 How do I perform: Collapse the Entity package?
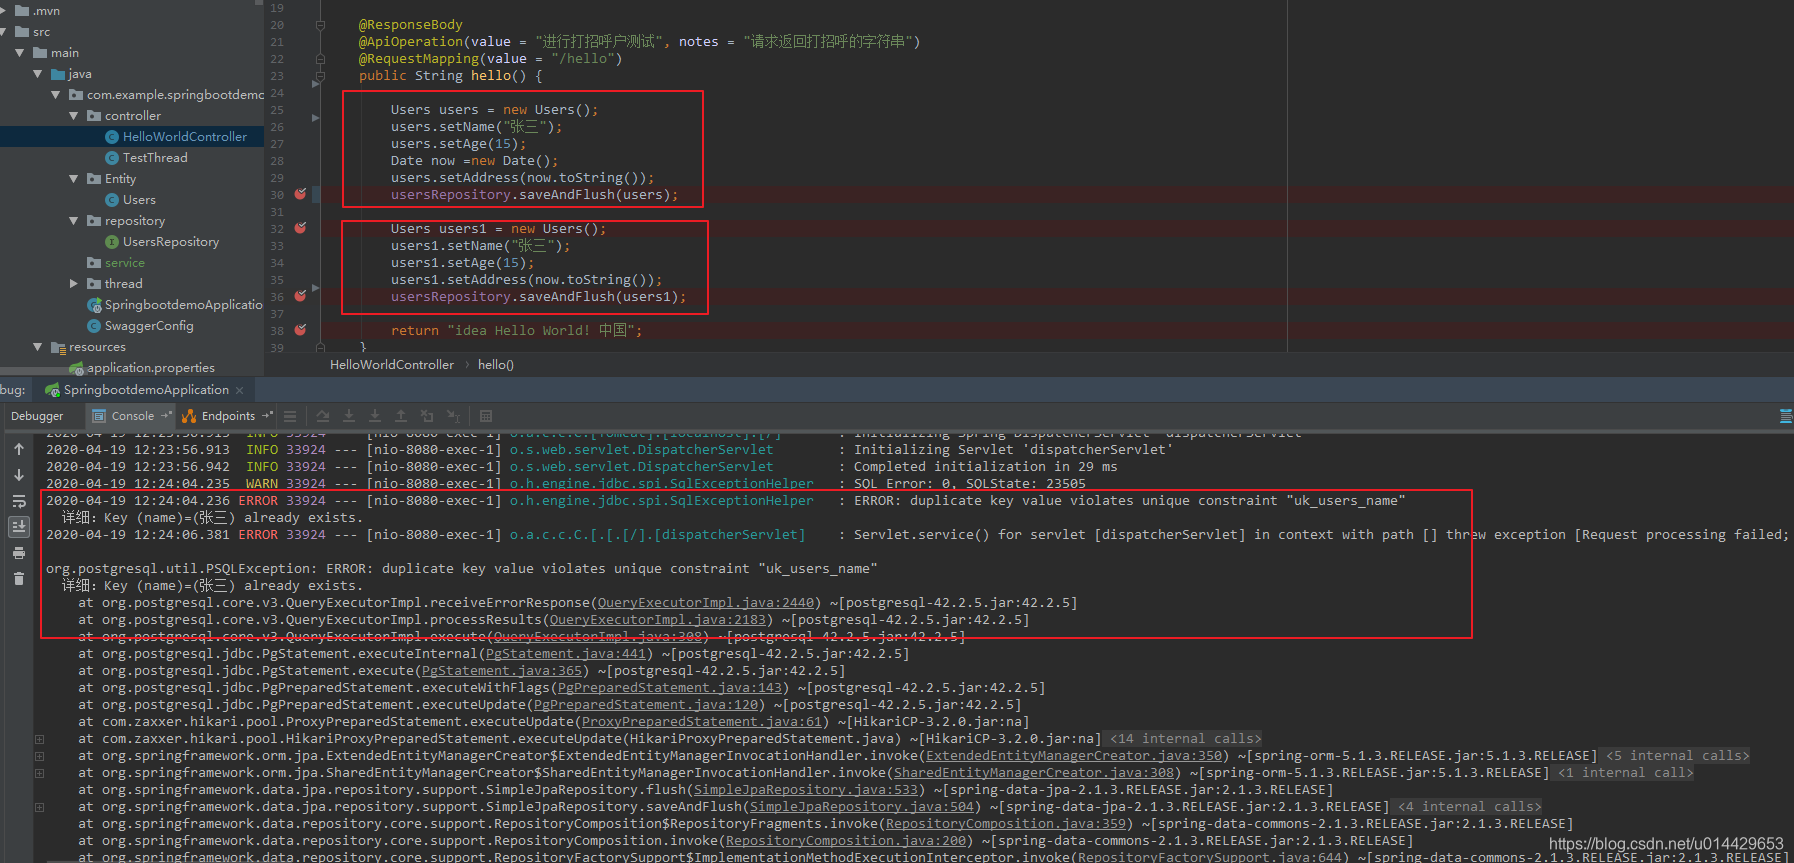tap(74, 179)
